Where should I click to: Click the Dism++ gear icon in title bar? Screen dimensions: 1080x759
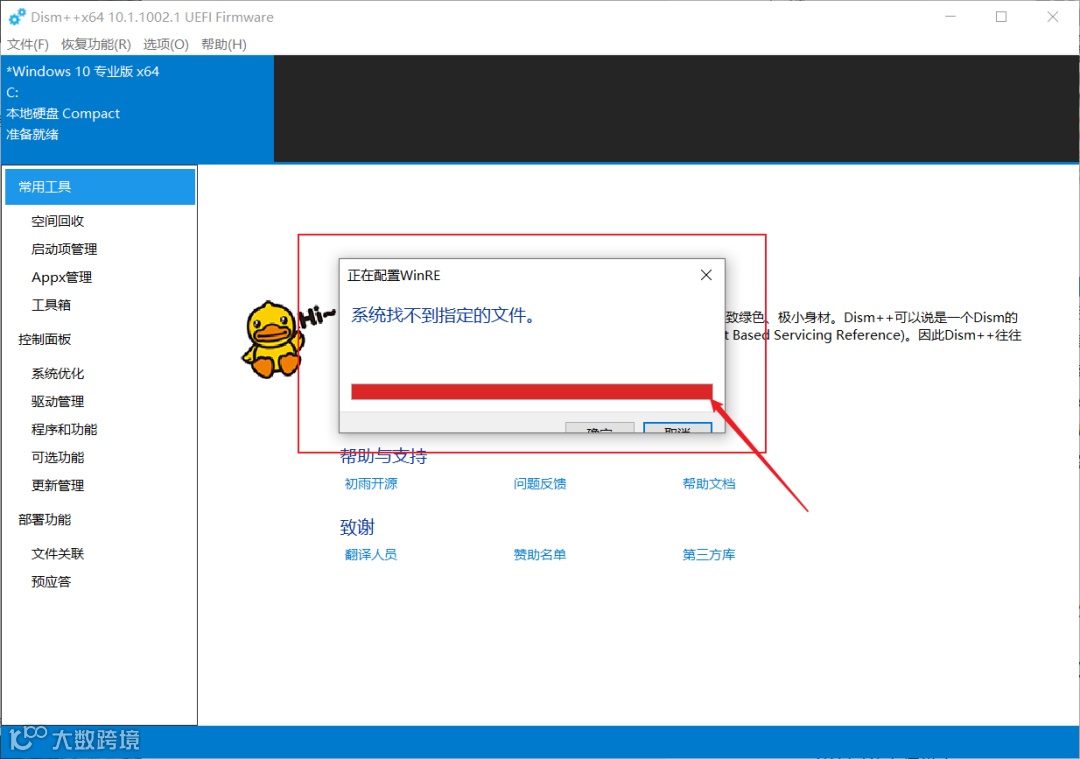coord(17,17)
